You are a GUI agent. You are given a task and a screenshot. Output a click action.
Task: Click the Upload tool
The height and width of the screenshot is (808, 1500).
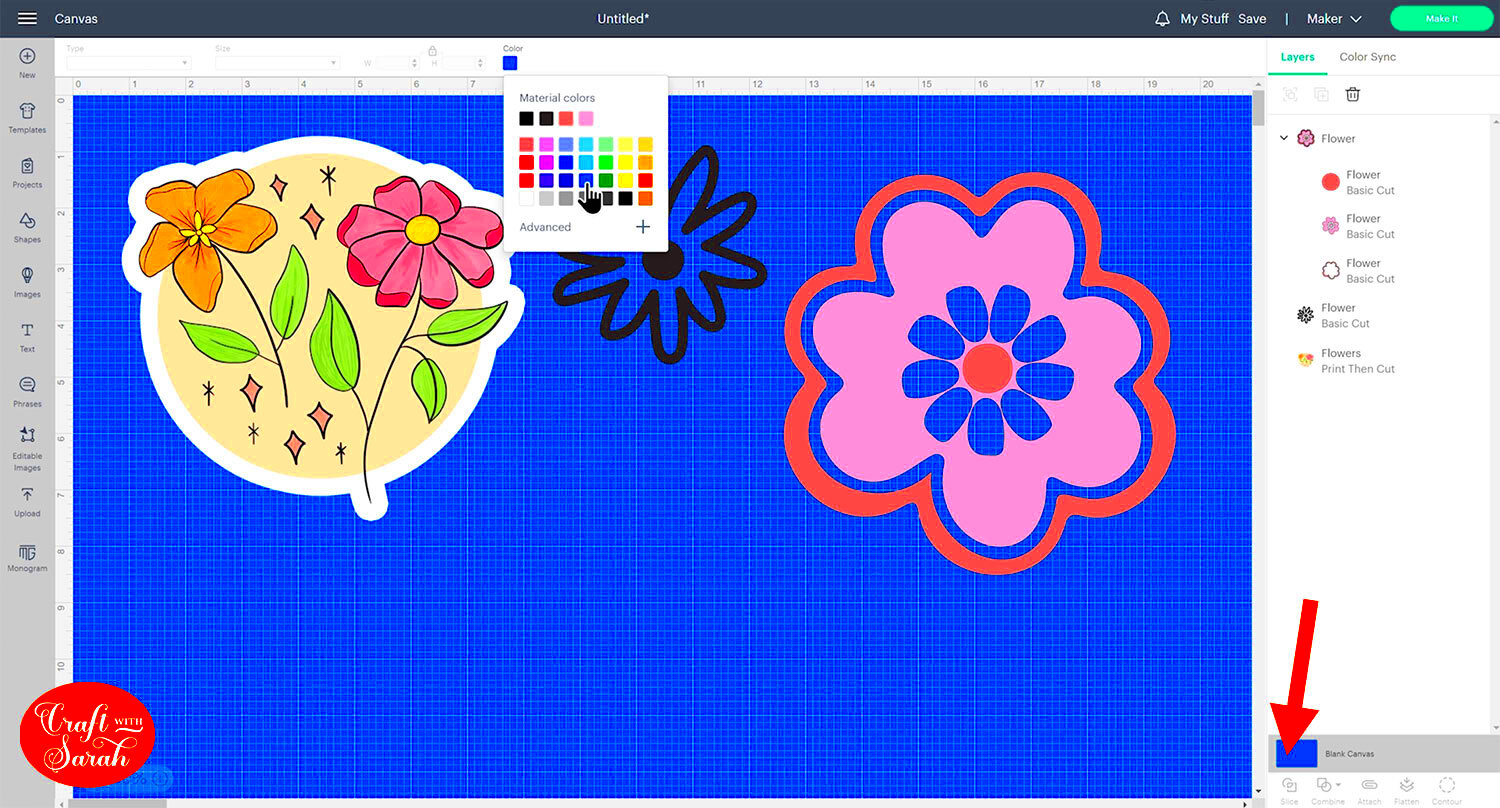(27, 502)
